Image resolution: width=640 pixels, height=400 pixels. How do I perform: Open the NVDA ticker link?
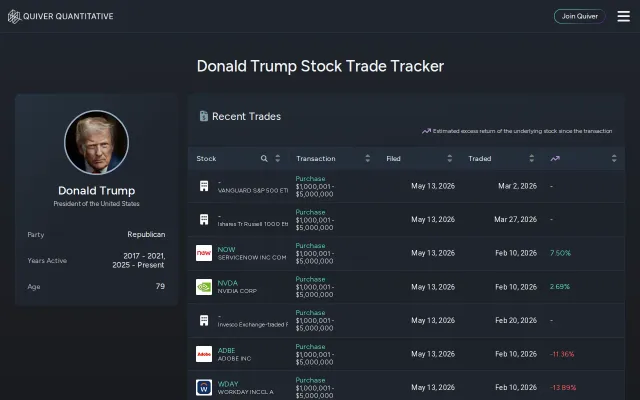227,283
